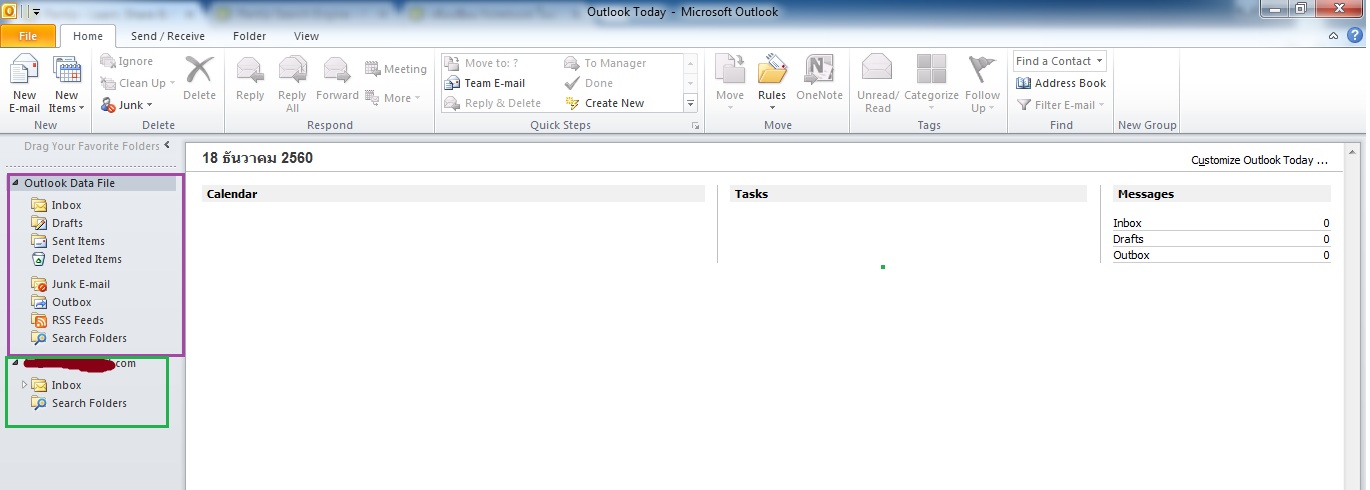Open the Categorize dropdown
Image resolution: width=1370 pixels, height=490 pixels.
[x=931, y=85]
